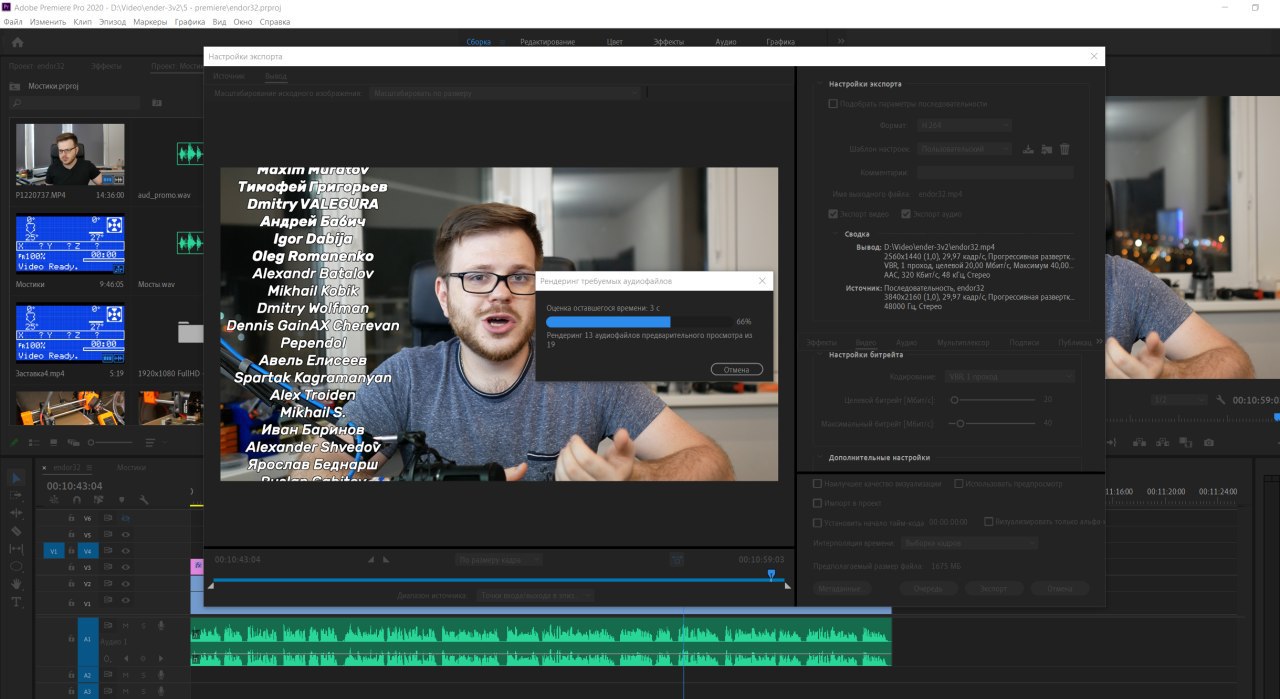Click Максимальный битрейт slider handle

[960, 423]
